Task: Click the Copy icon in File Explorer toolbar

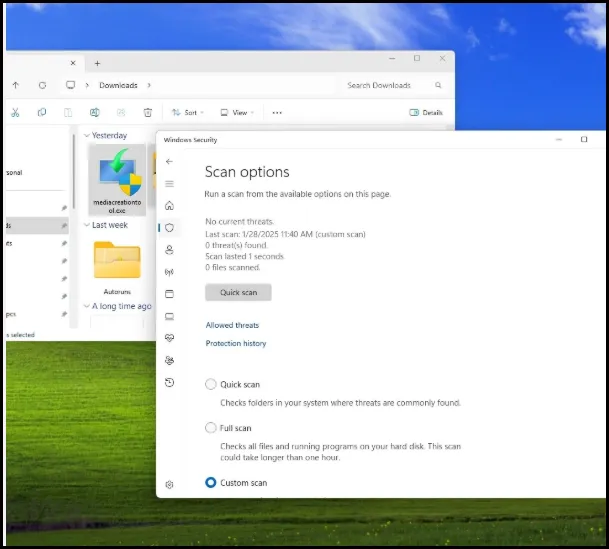Action: [42, 113]
